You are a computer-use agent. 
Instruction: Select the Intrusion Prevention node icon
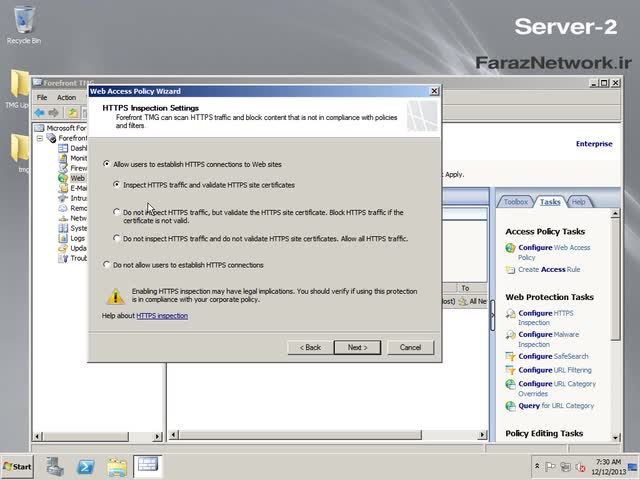click(63, 198)
